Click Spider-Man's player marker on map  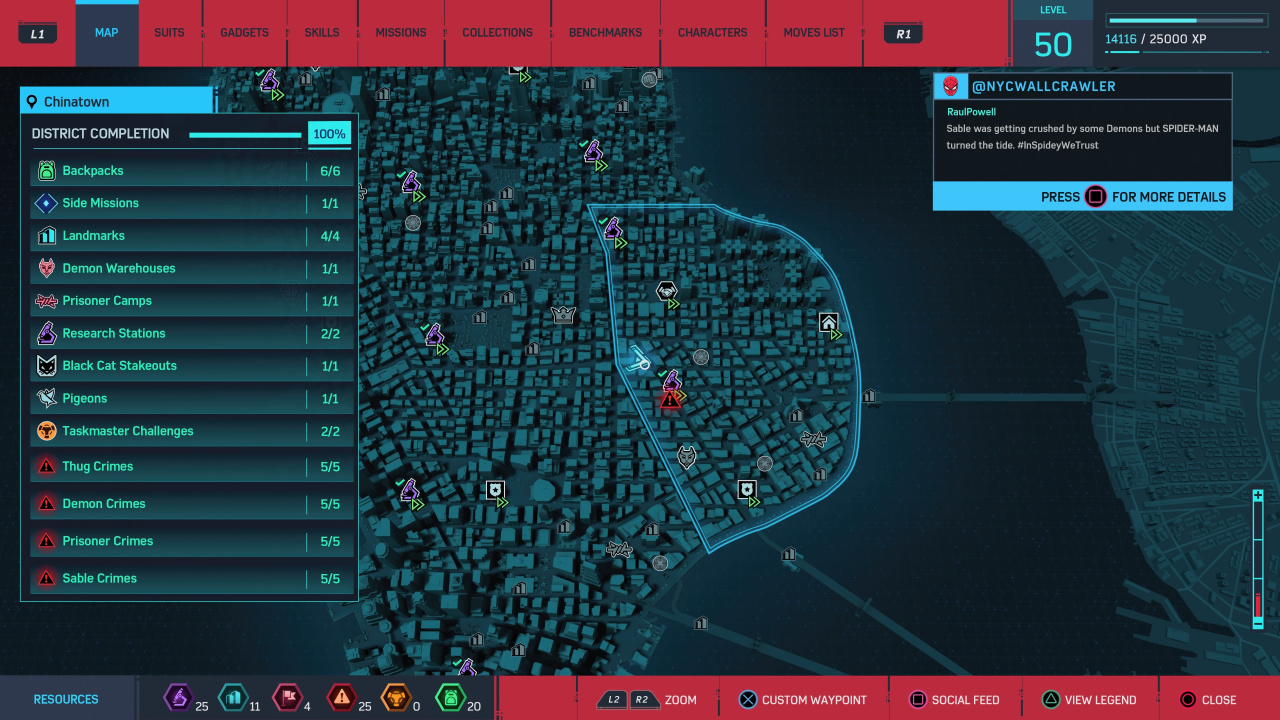tap(637, 359)
